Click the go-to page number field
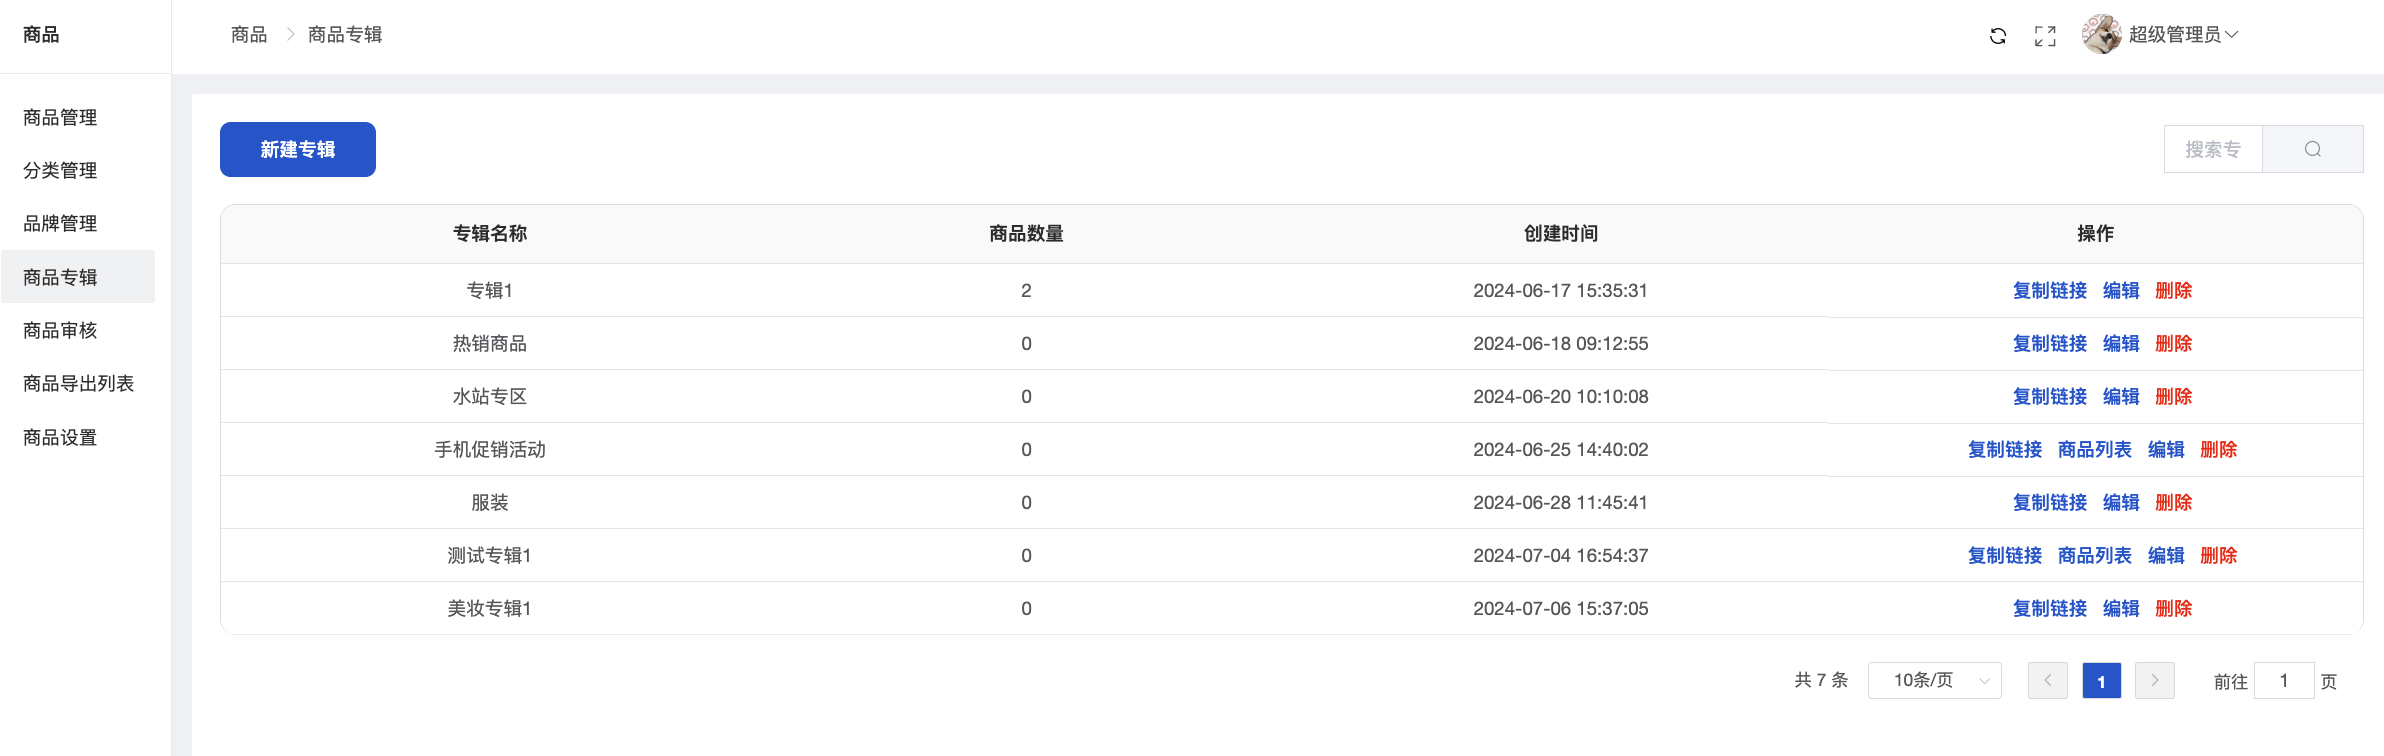The height and width of the screenshot is (756, 2384). [x=2284, y=681]
